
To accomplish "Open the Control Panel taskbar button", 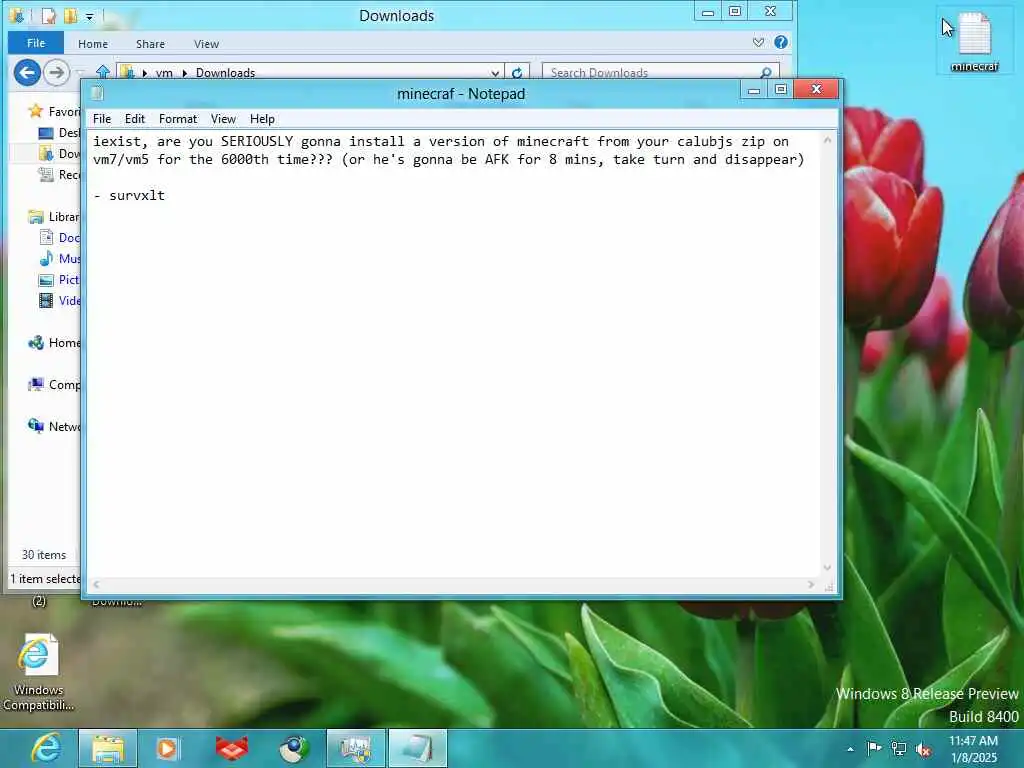I will [x=356, y=748].
